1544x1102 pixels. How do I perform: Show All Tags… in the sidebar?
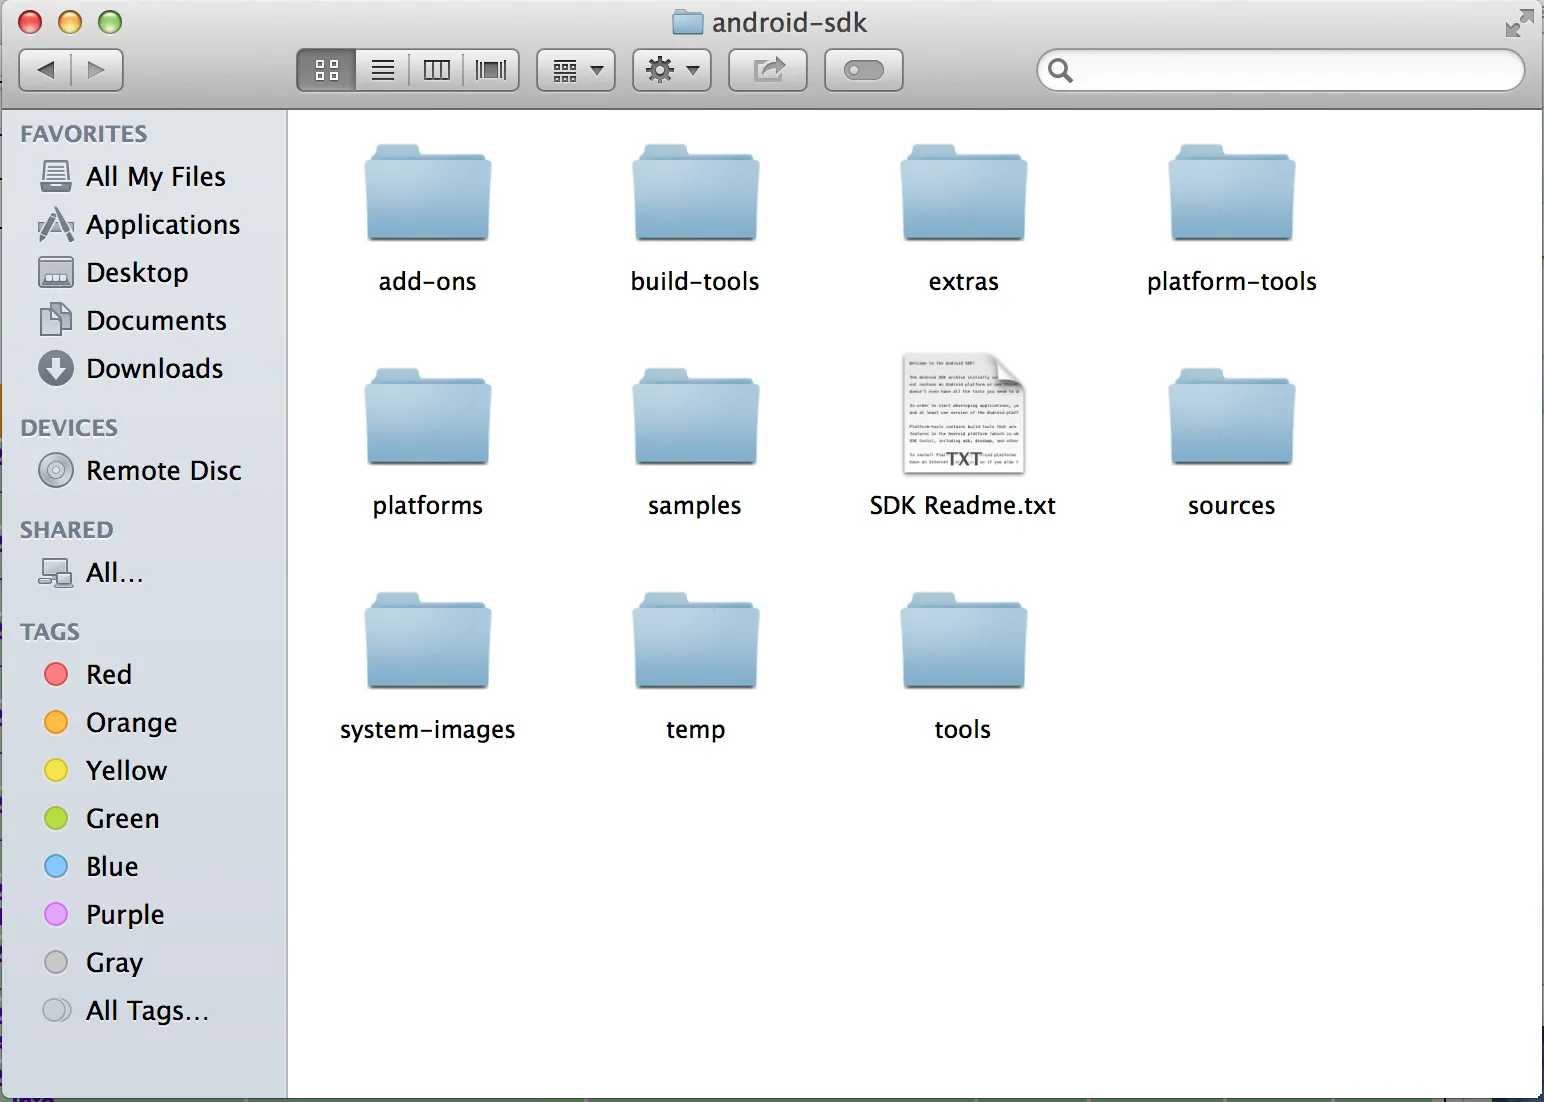144,1011
